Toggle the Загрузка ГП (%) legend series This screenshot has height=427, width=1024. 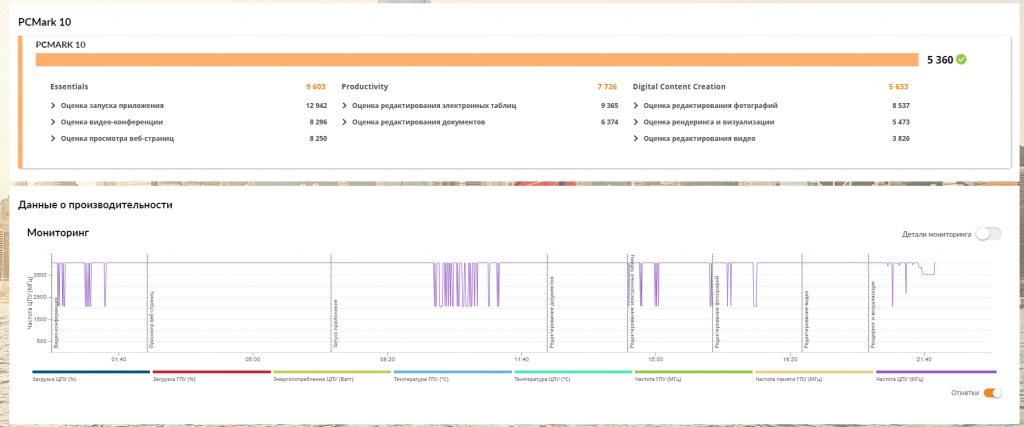click(x=212, y=375)
